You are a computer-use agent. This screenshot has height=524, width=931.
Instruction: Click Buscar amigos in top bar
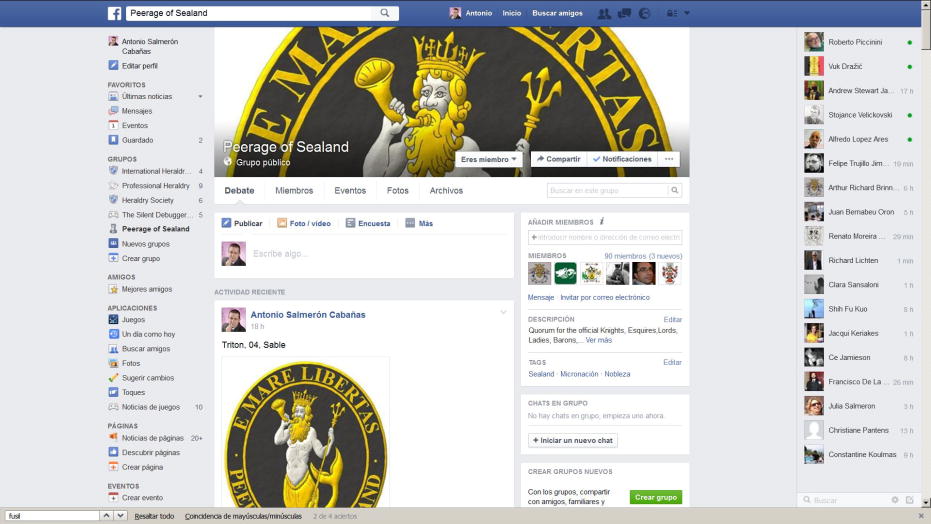pyautogui.click(x=557, y=13)
